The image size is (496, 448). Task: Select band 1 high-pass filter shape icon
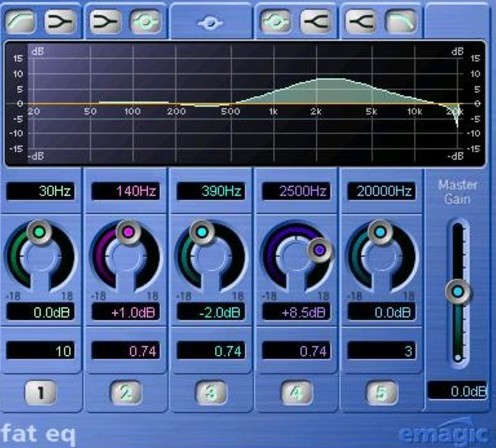(x=21, y=21)
